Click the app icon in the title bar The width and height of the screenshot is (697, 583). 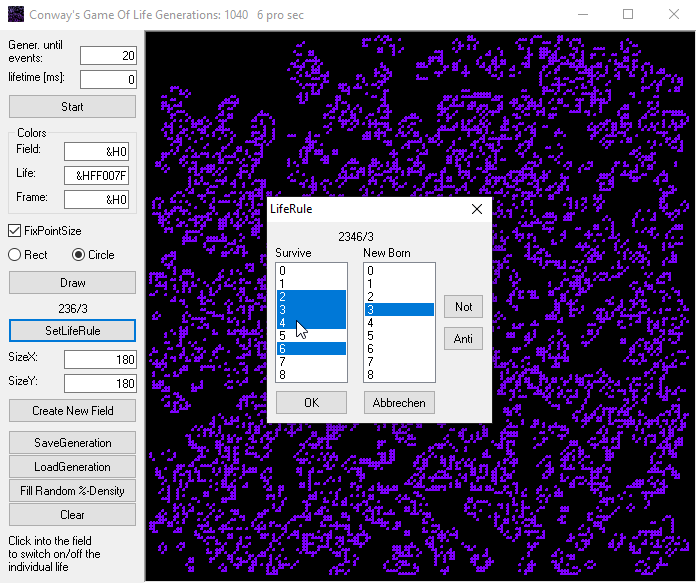pyautogui.click(x=16, y=14)
